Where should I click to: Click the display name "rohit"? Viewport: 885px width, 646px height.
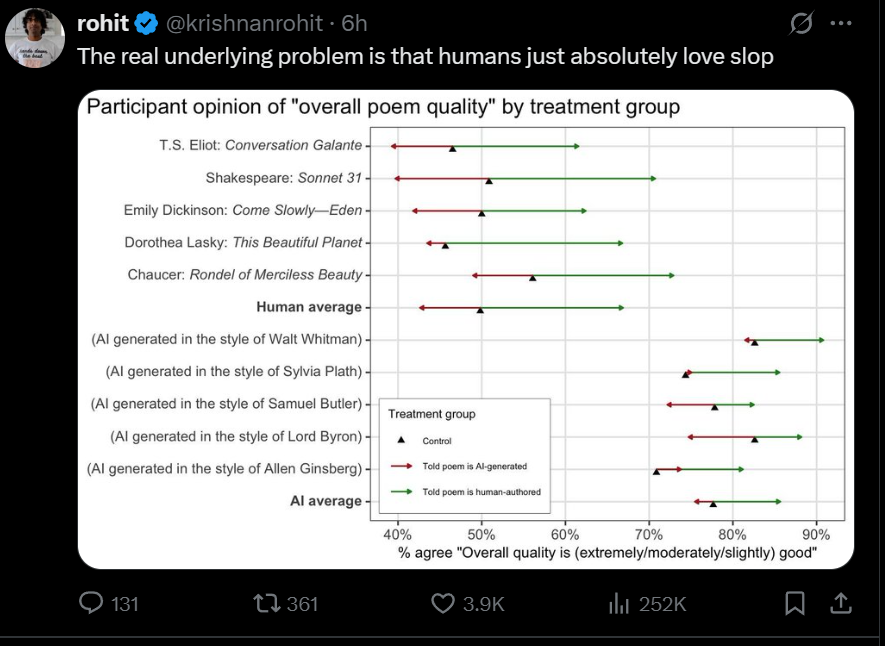pyautogui.click(x=103, y=23)
